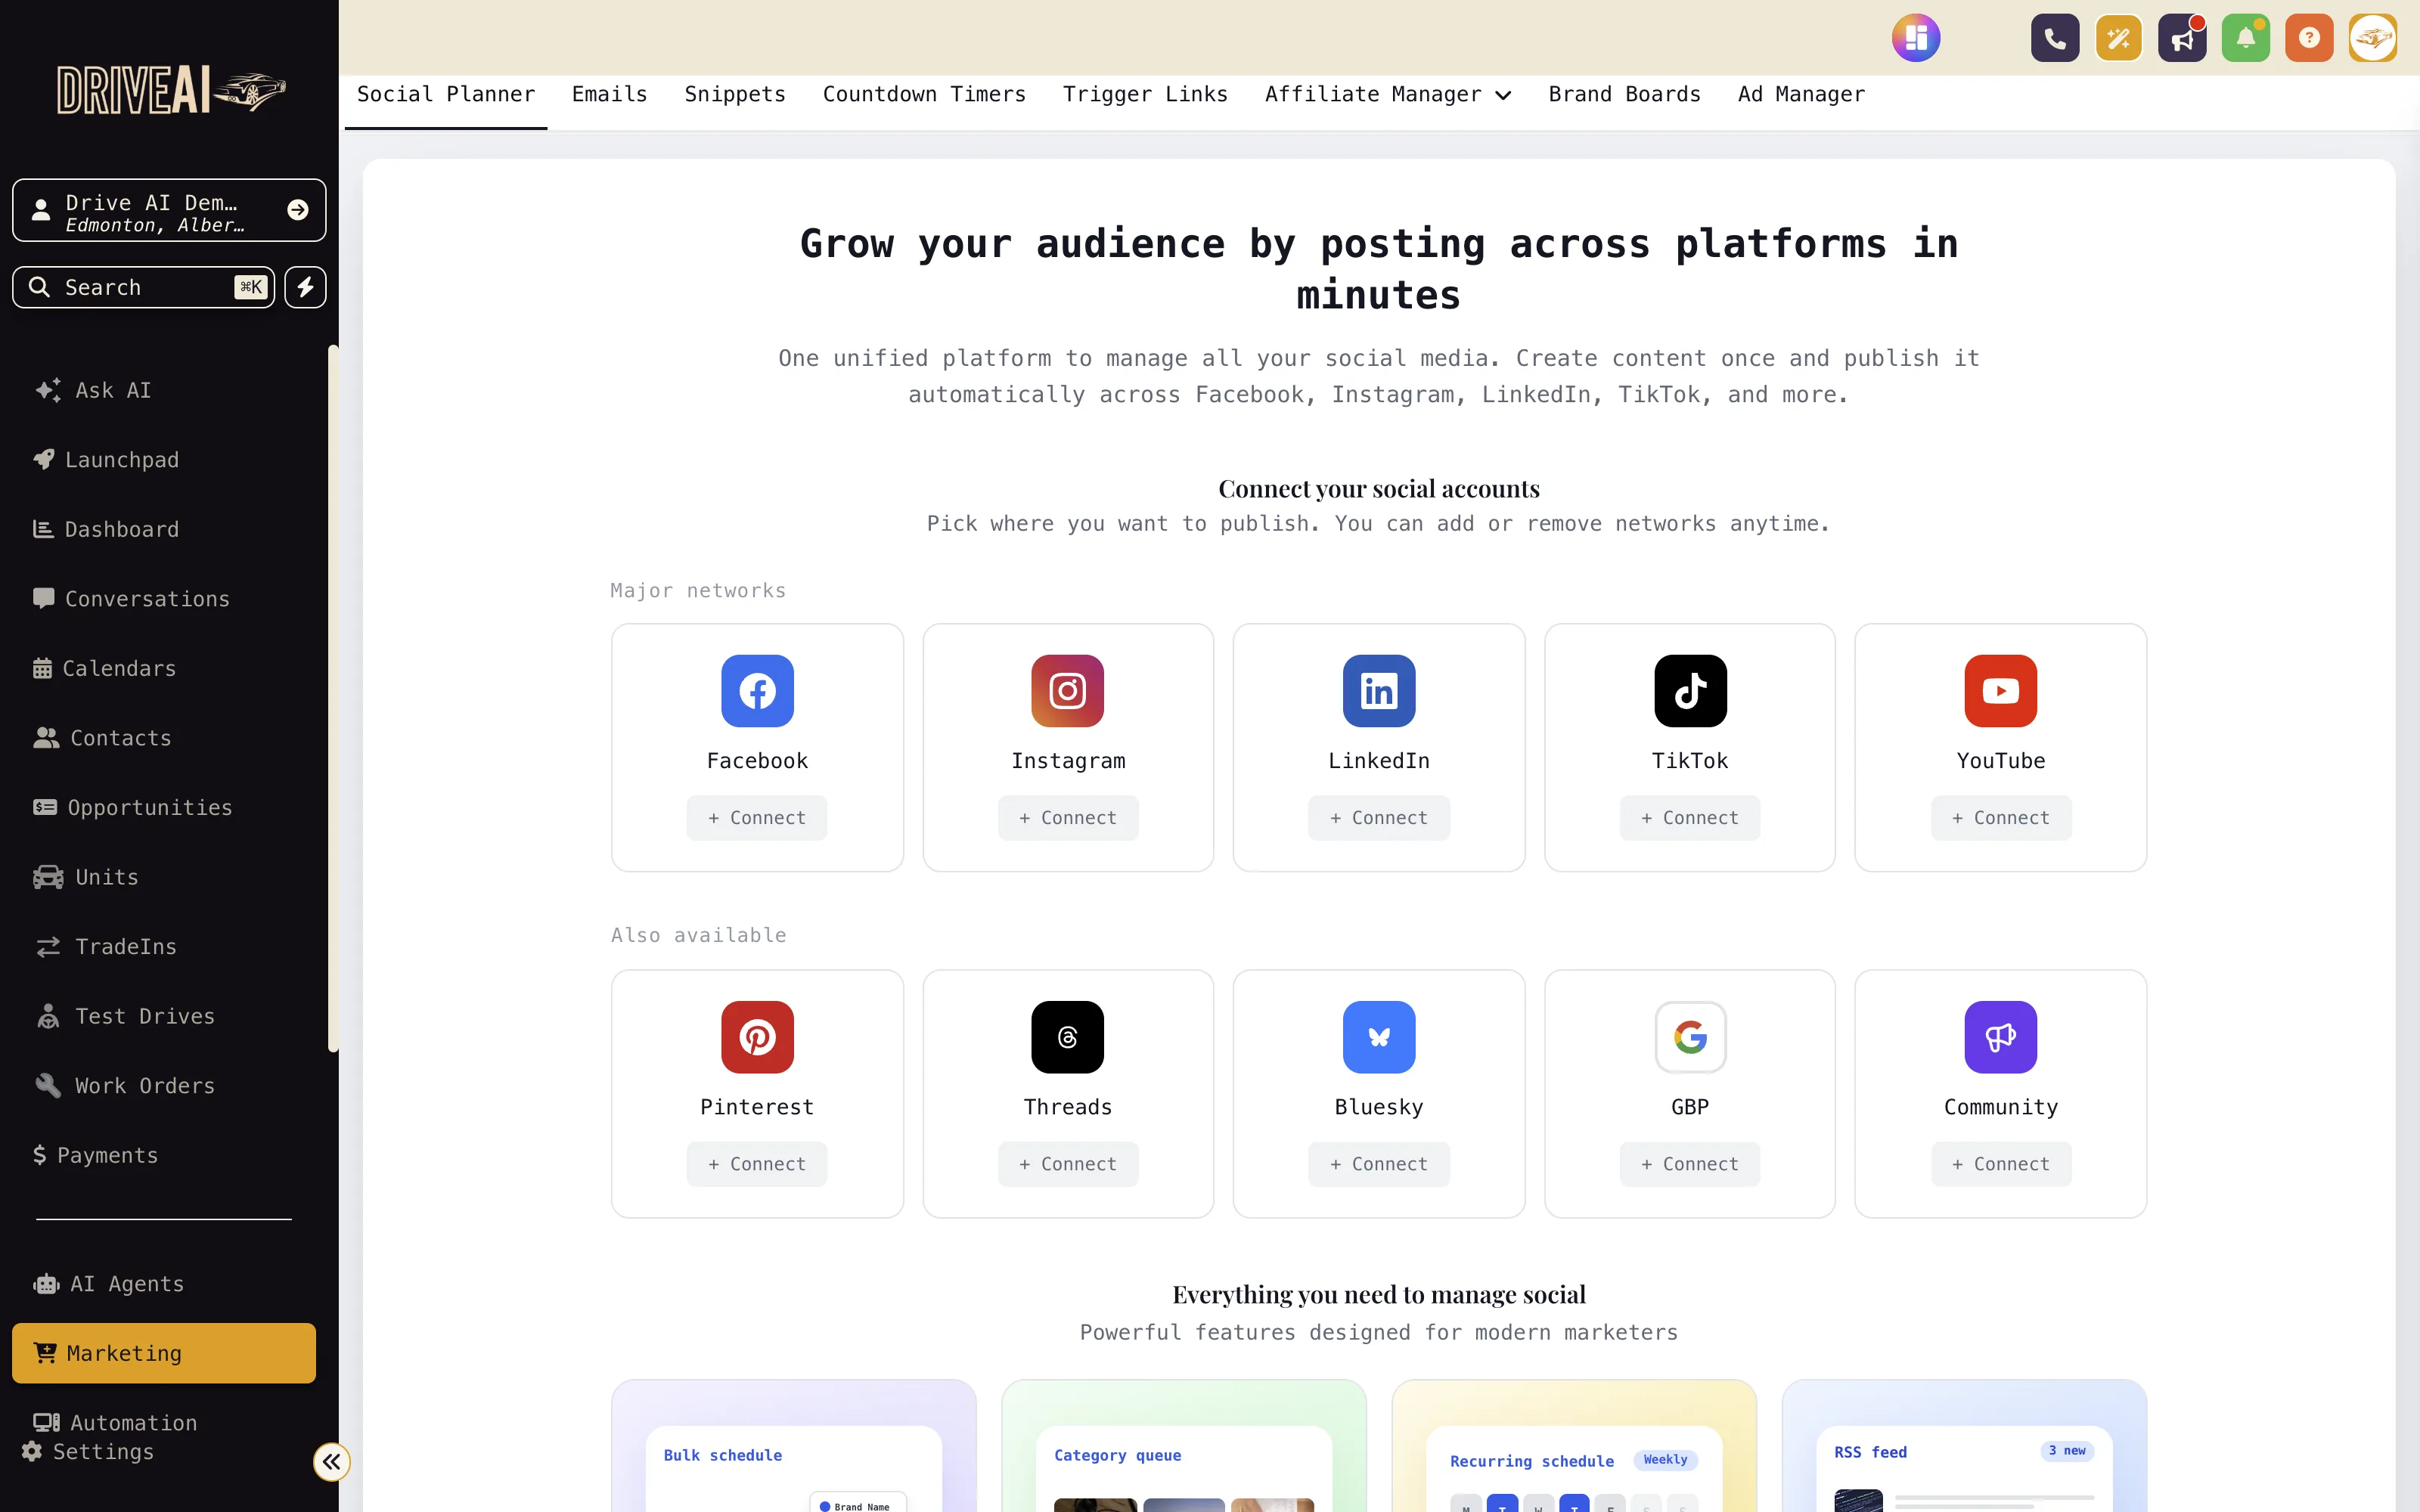Screen dimensions: 2420x1512
Task: Open Units in sidebar
Action: [164, 877]
